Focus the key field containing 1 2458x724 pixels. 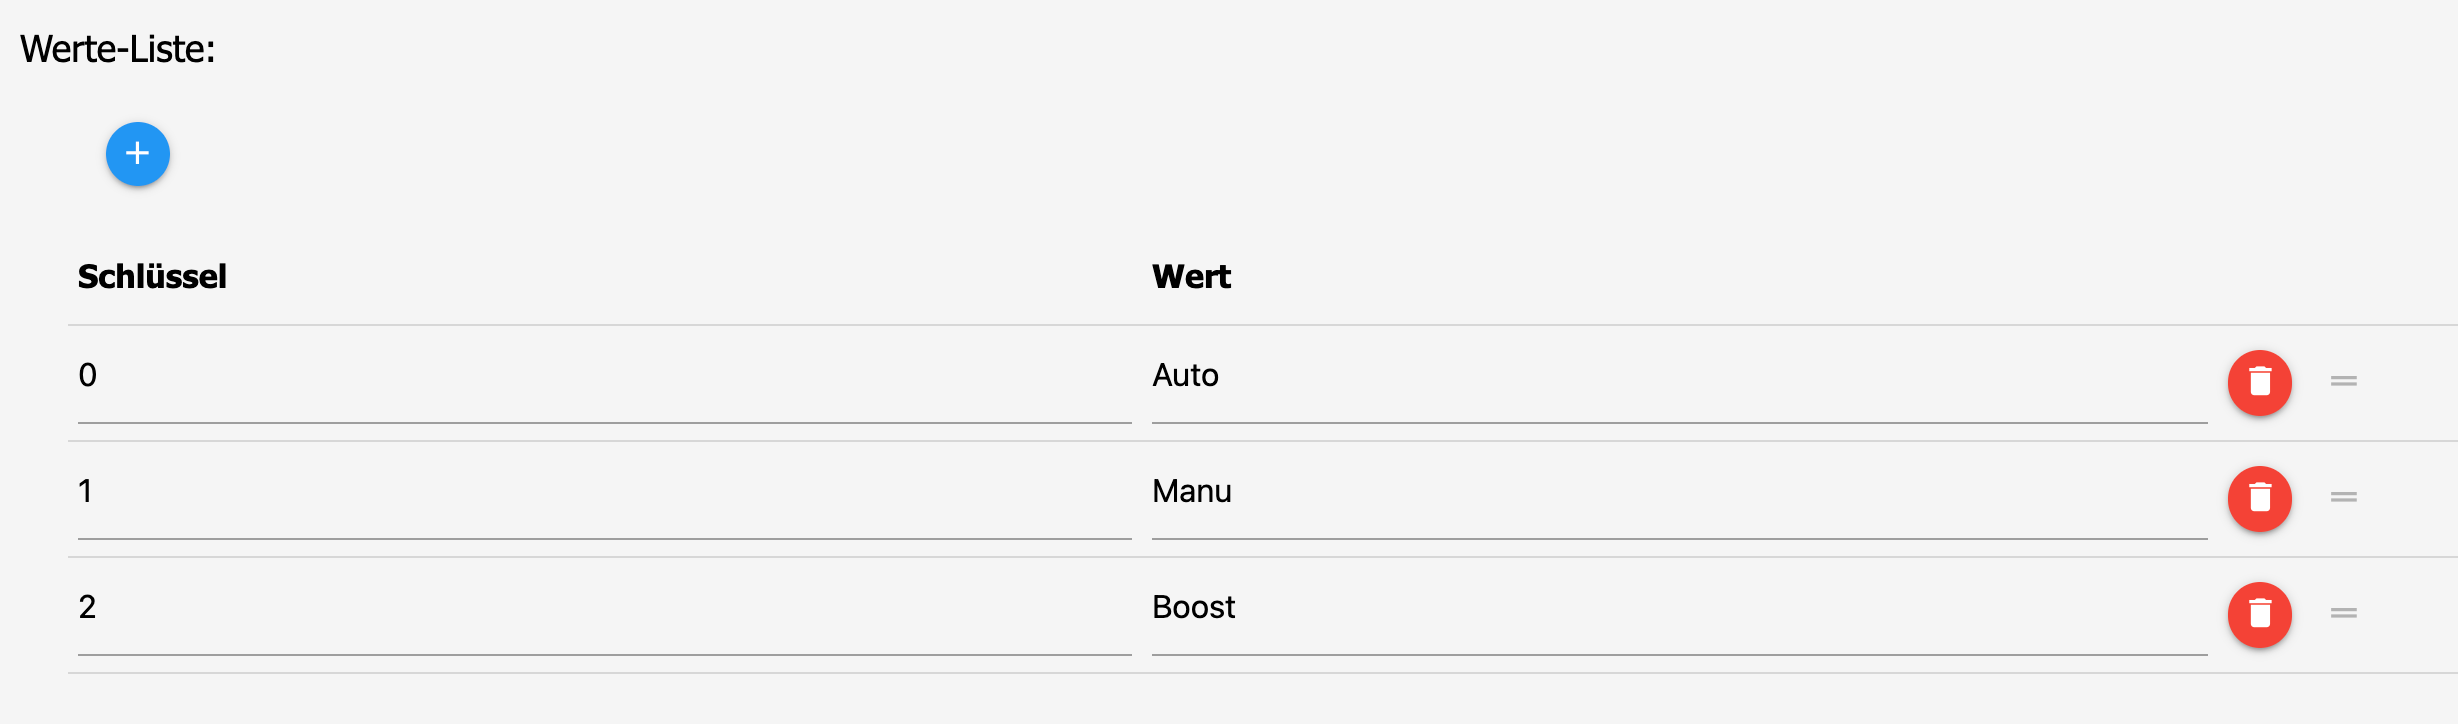[x=604, y=492]
